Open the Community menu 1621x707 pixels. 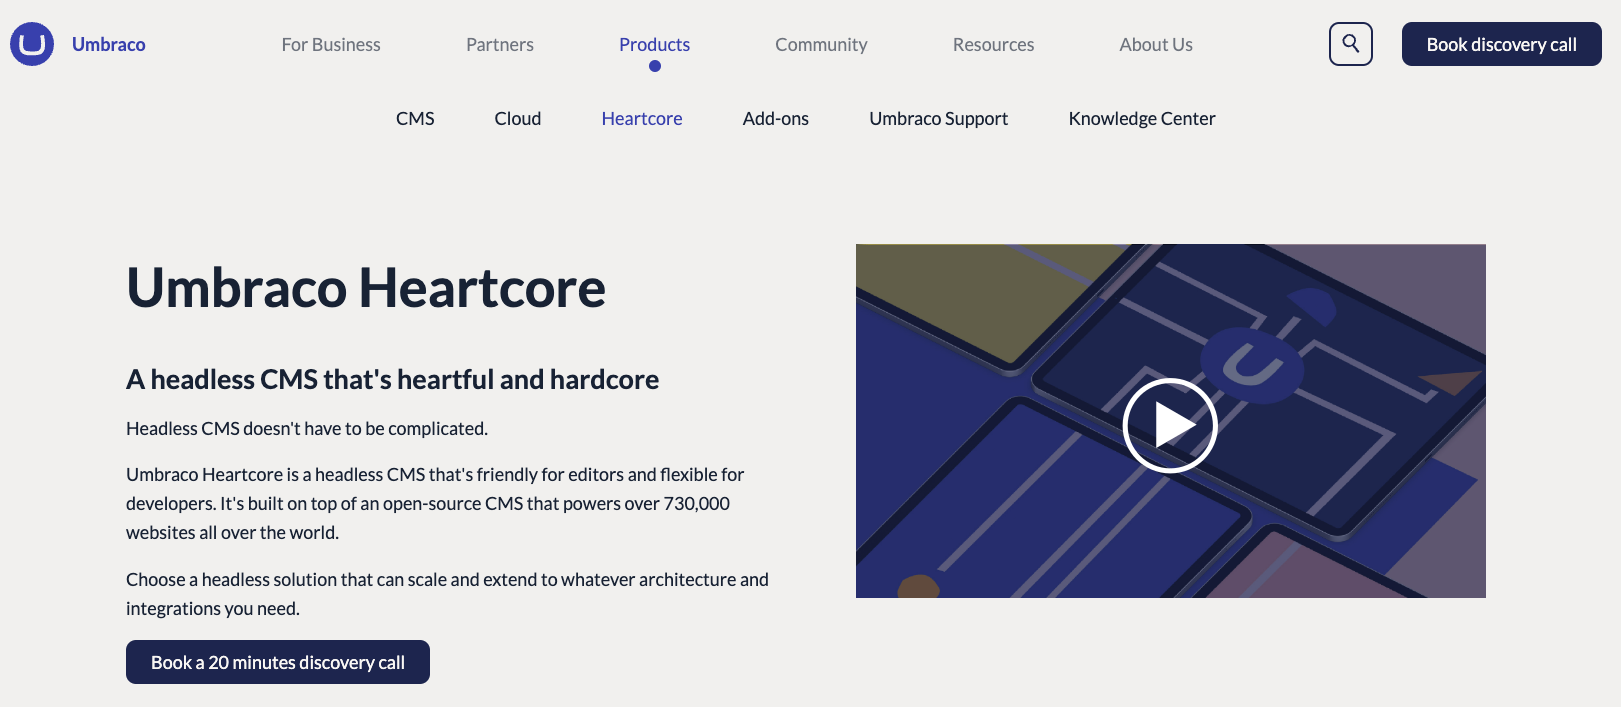click(x=821, y=44)
